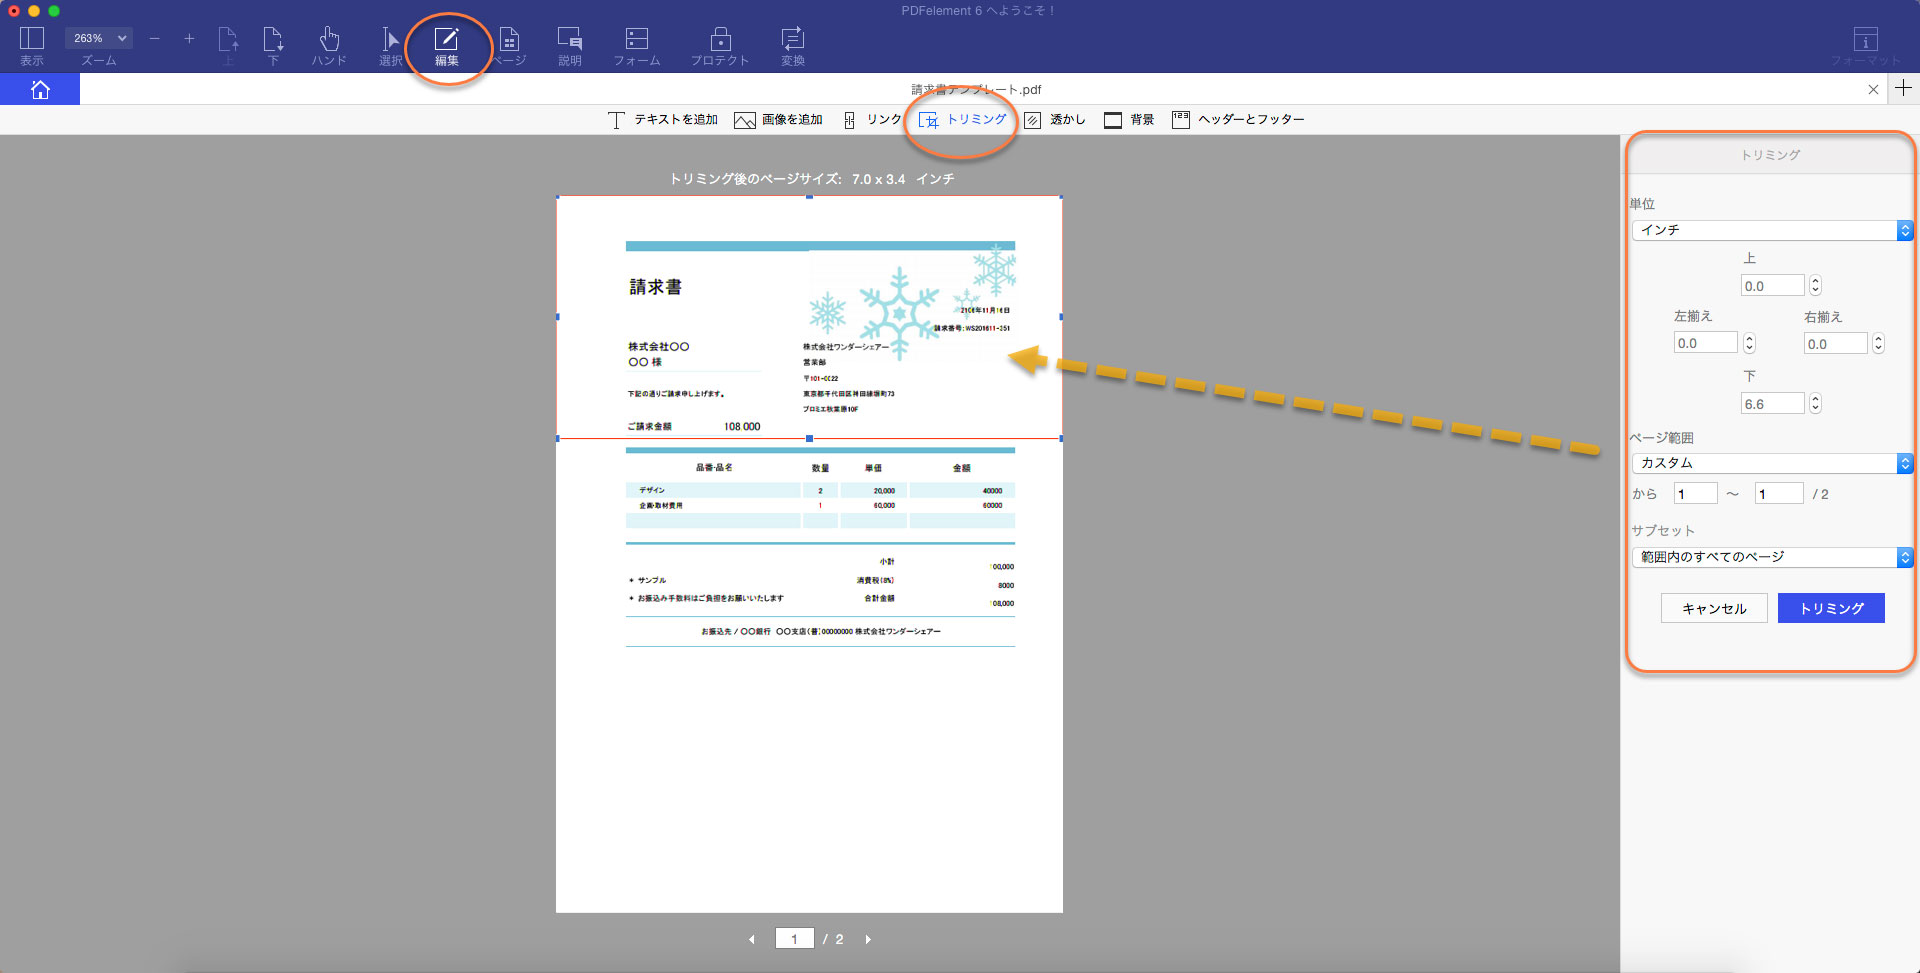Image resolution: width=1920 pixels, height=973 pixels.
Task: Adjust the 右揃え right margin stepper
Action: click(x=1878, y=344)
